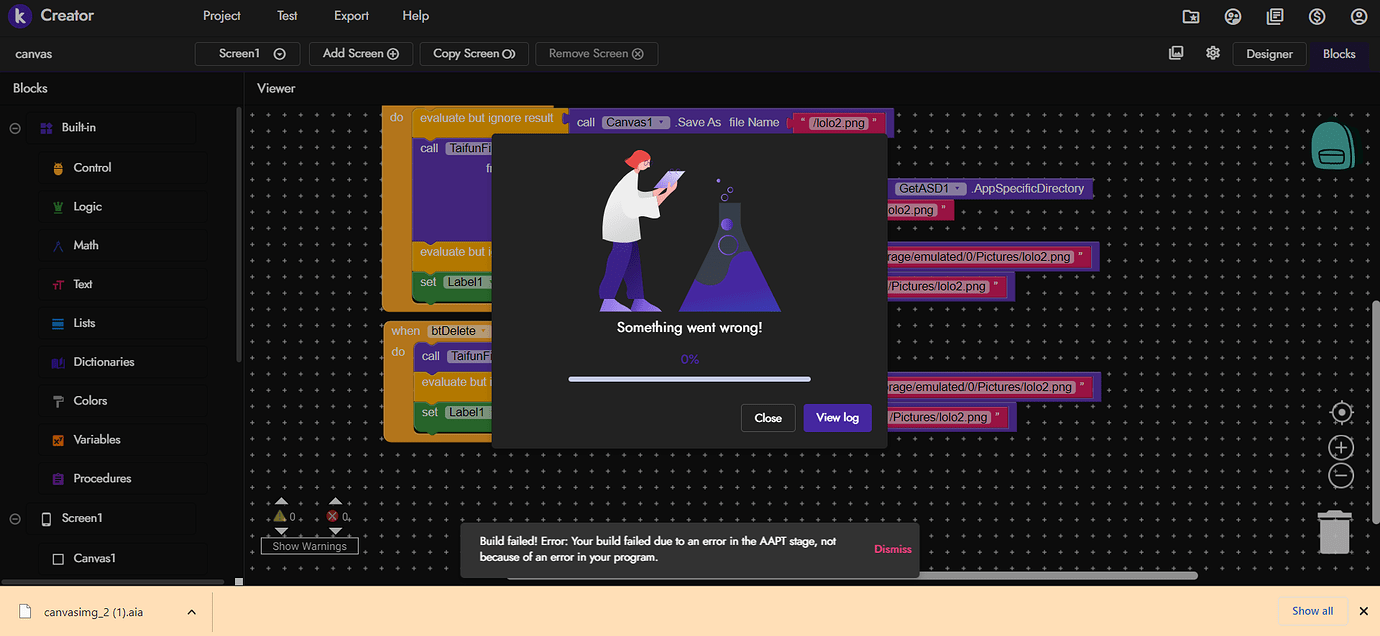Viewport: 1380px width, 636px height.
Task: Collapse the Screen1 component tree
Action: click(16, 518)
